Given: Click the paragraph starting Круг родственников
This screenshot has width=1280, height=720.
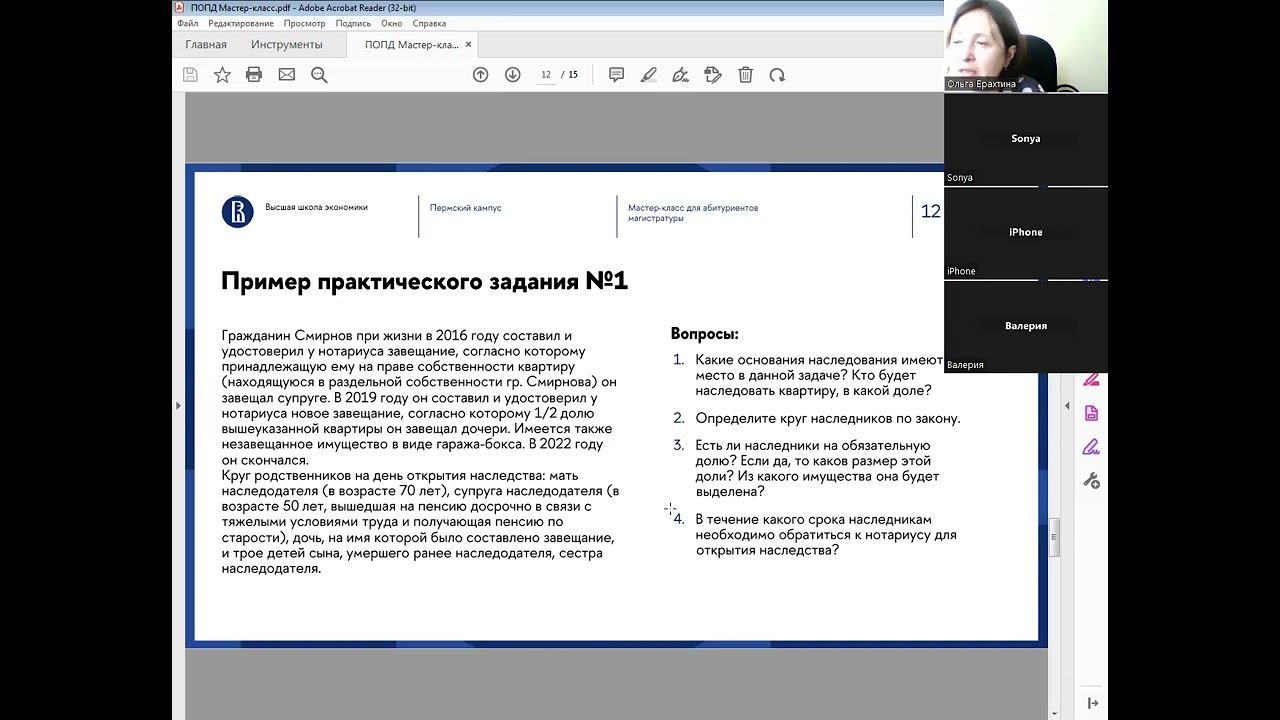Looking at the screenshot, I should (420, 522).
